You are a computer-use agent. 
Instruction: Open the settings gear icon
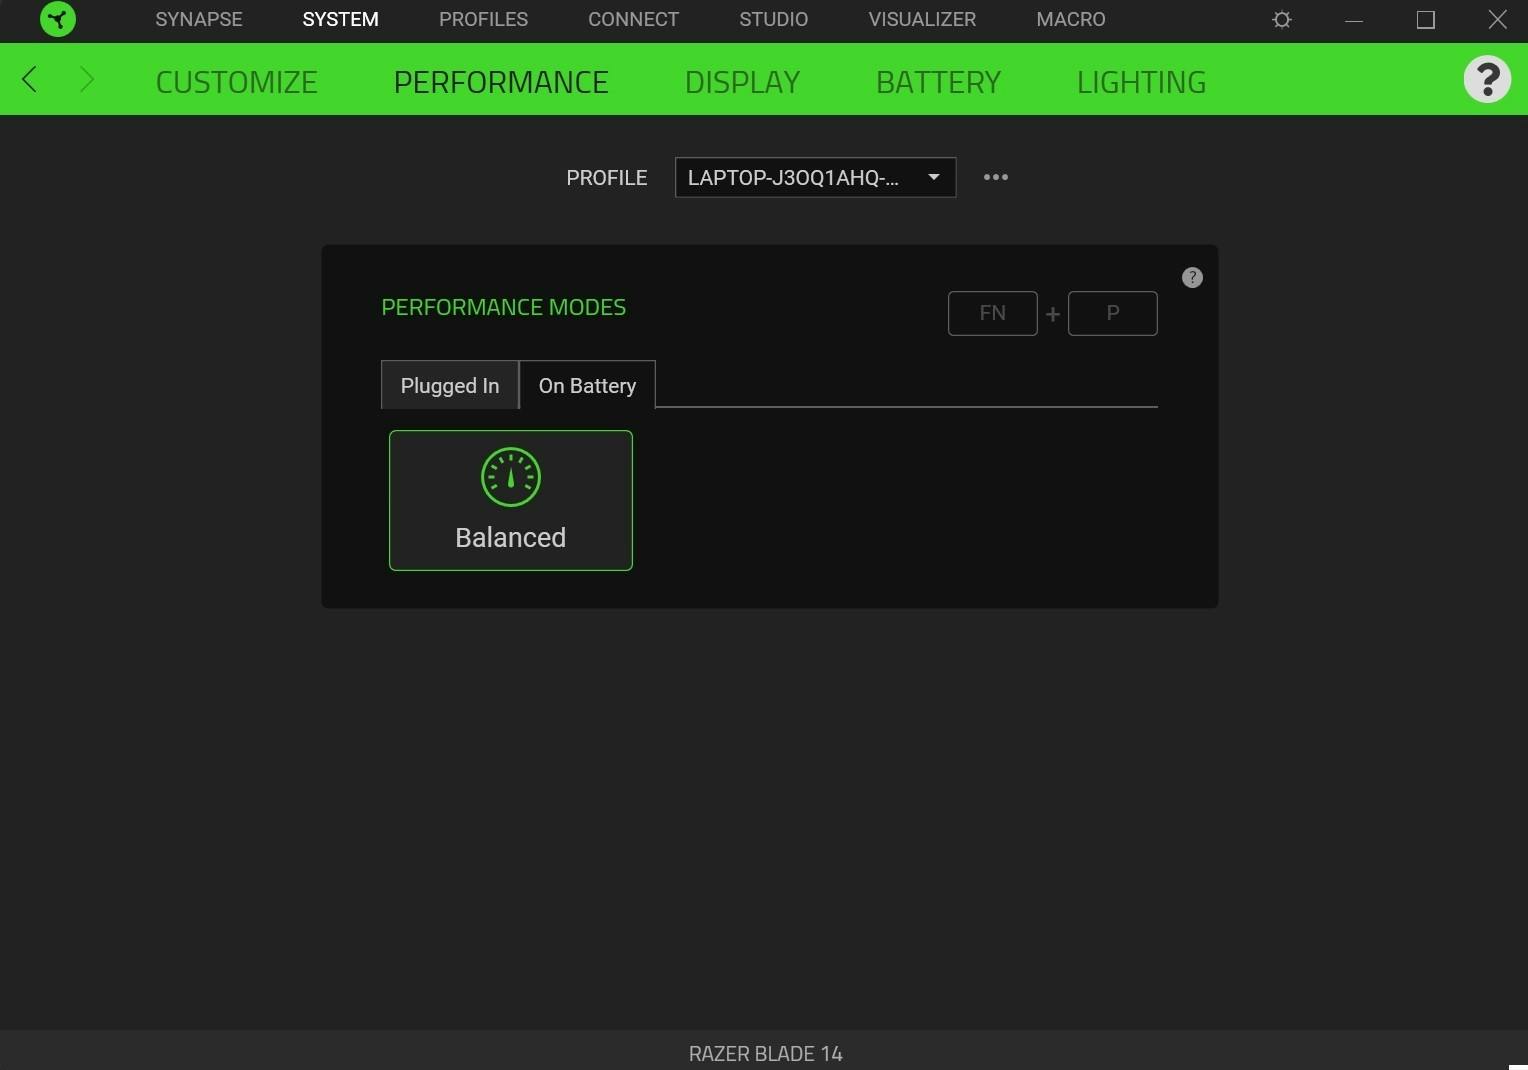[x=1282, y=20]
